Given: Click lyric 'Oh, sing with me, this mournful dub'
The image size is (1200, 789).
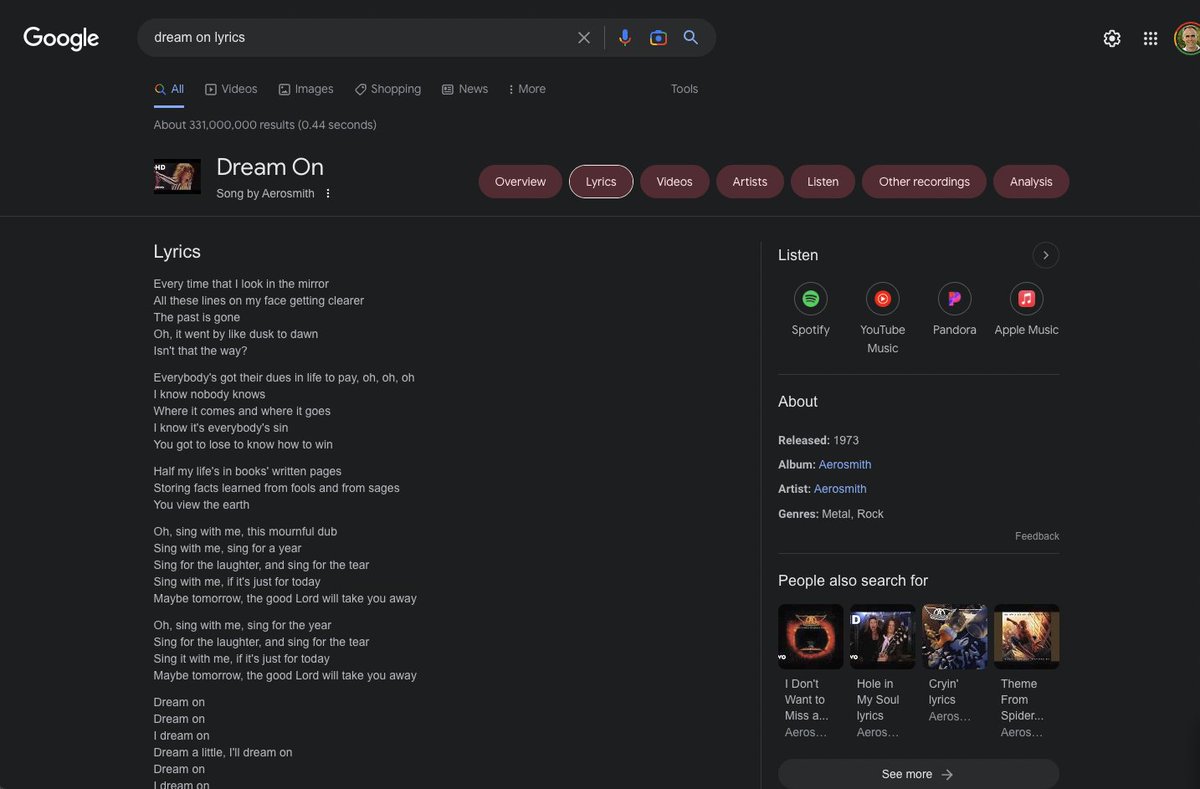Looking at the screenshot, I should (245, 532).
